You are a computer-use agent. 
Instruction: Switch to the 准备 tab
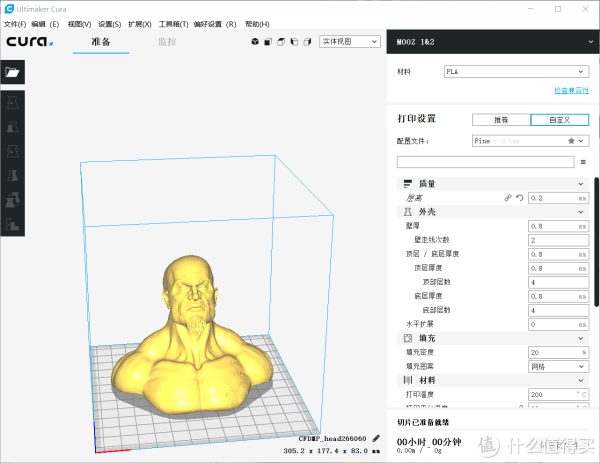tap(101, 42)
